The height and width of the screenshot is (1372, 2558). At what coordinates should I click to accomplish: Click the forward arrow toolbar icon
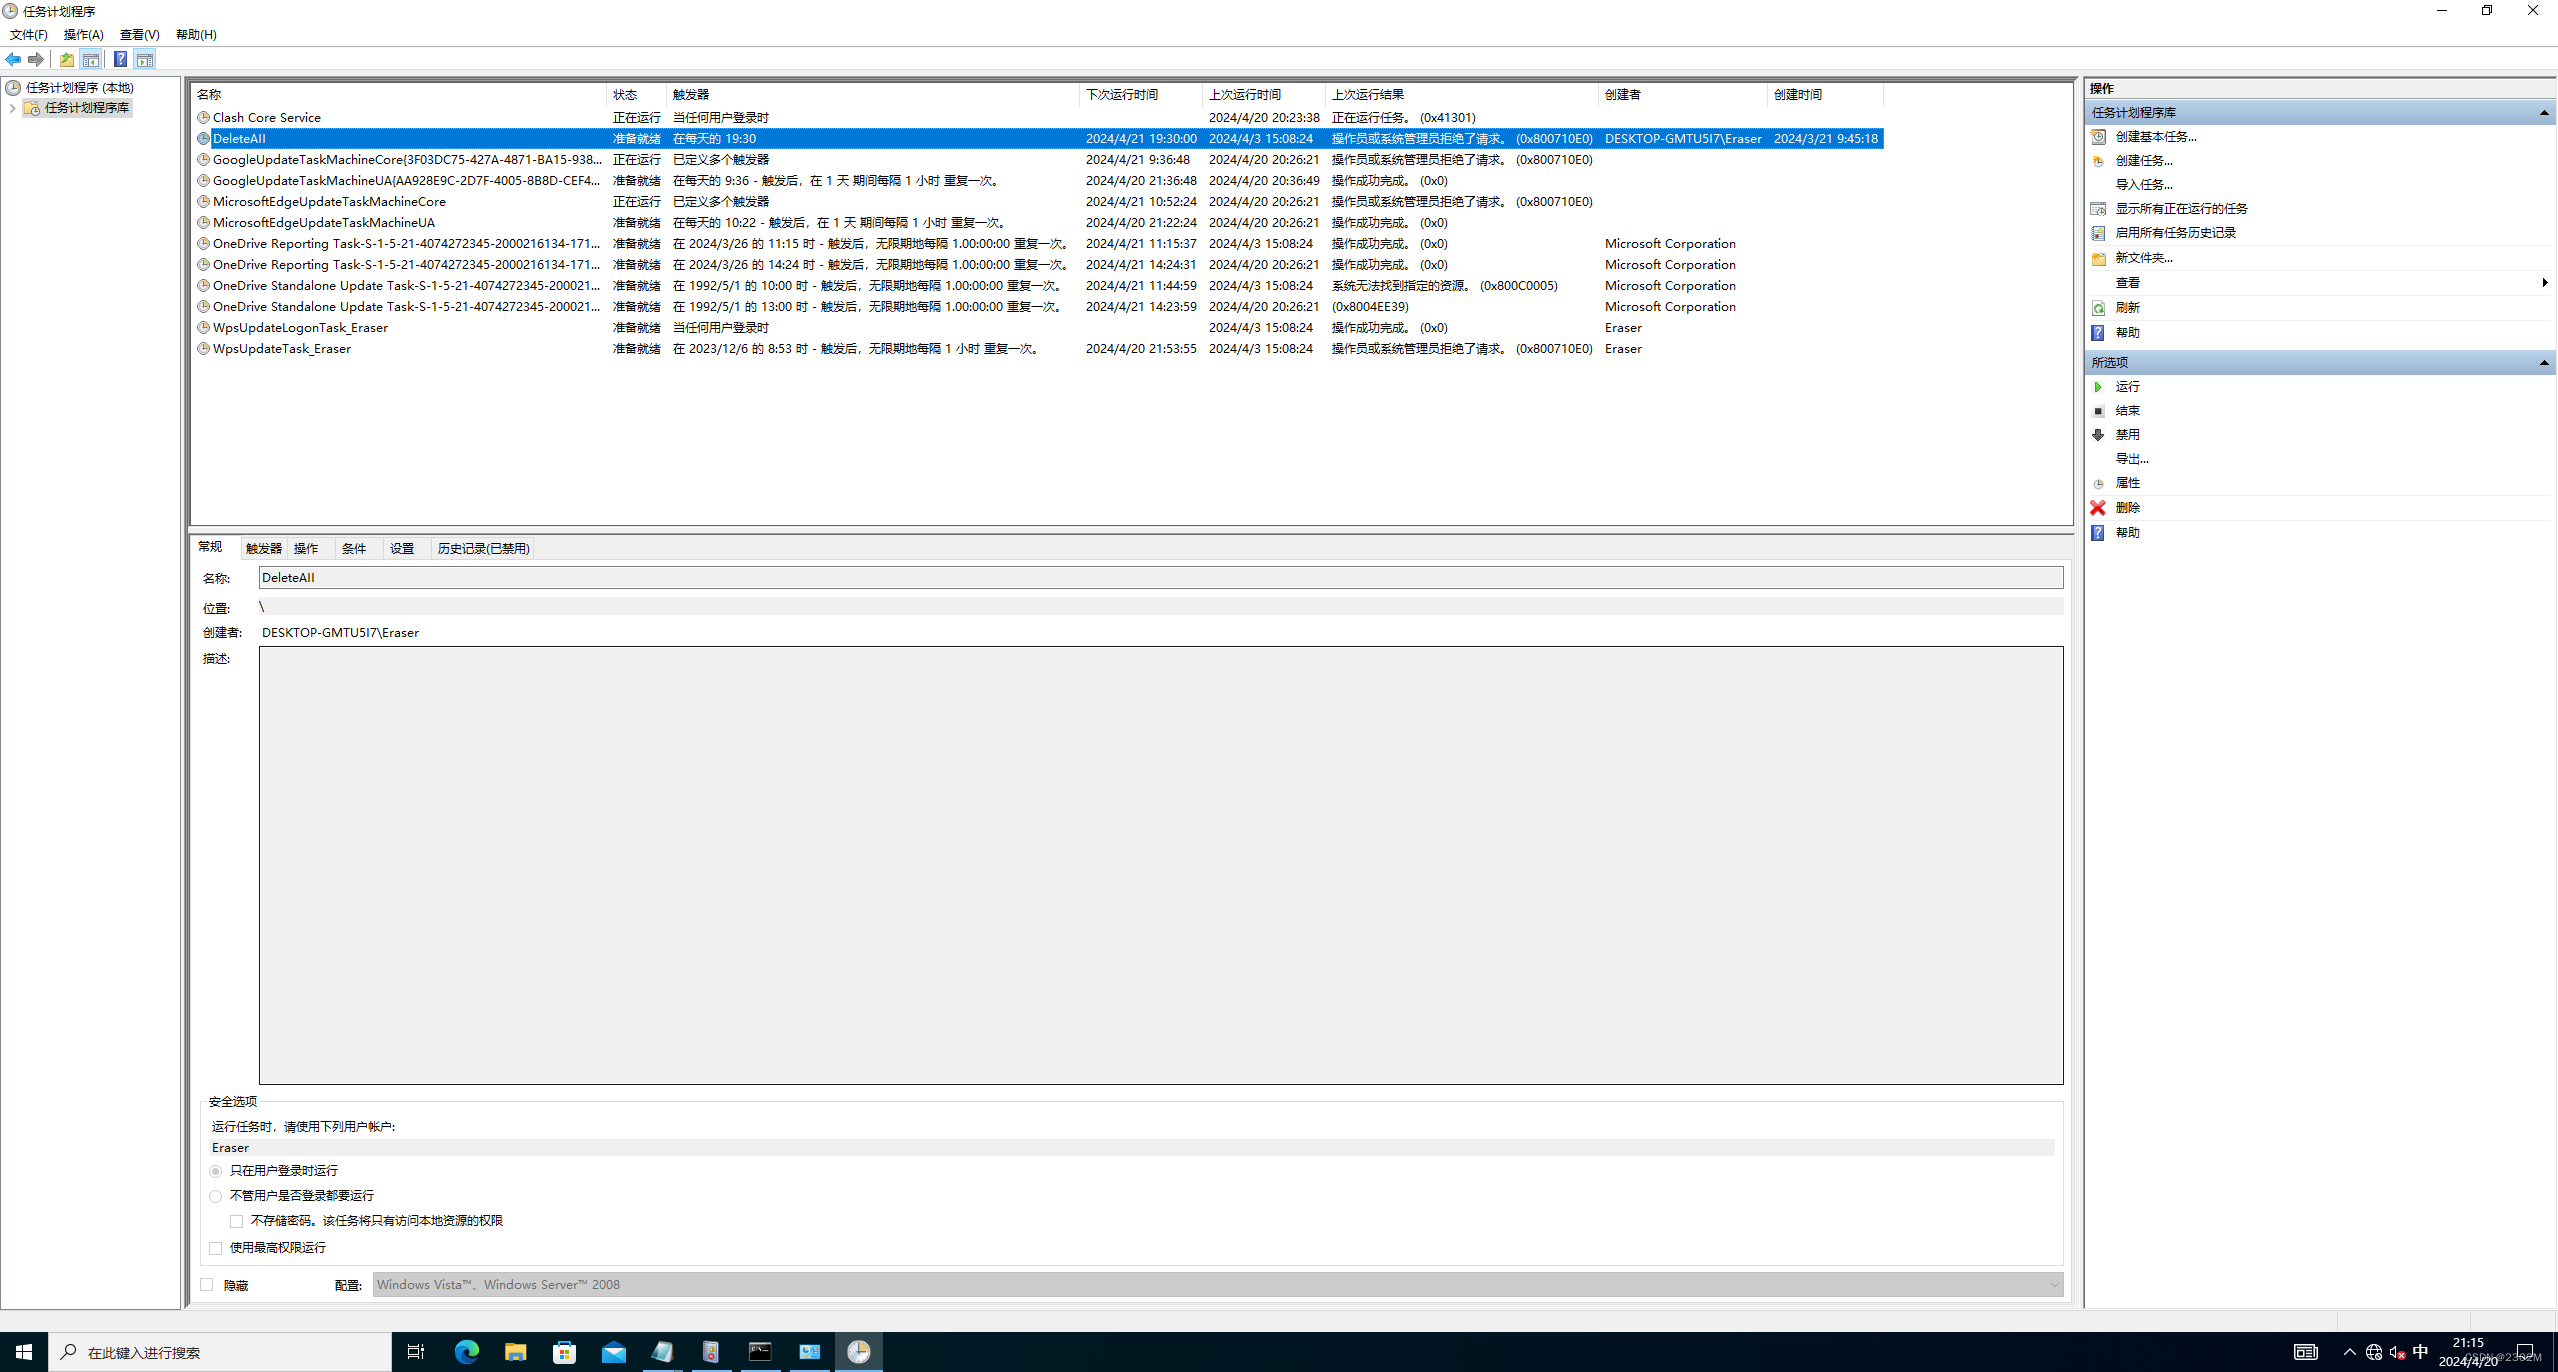pyautogui.click(x=36, y=60)
